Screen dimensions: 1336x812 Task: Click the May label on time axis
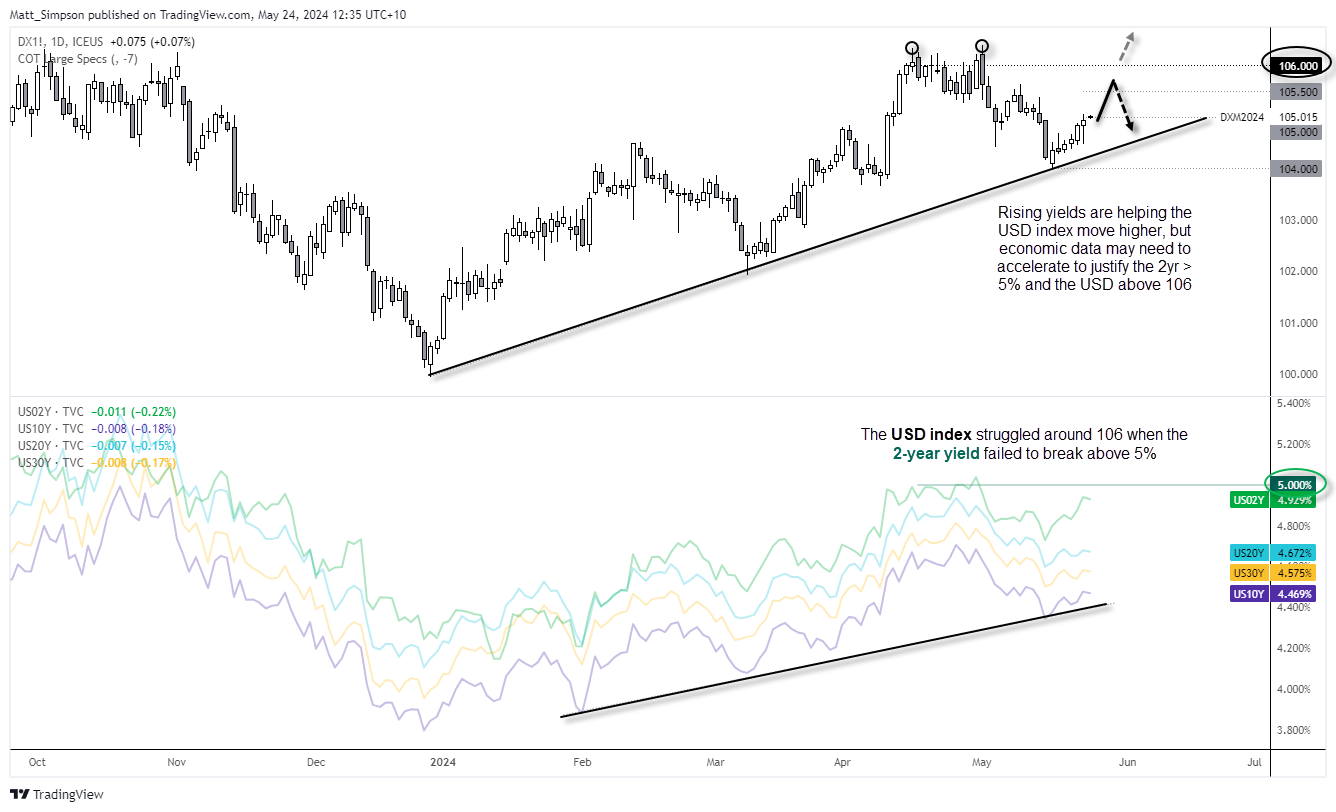[981, 762]
